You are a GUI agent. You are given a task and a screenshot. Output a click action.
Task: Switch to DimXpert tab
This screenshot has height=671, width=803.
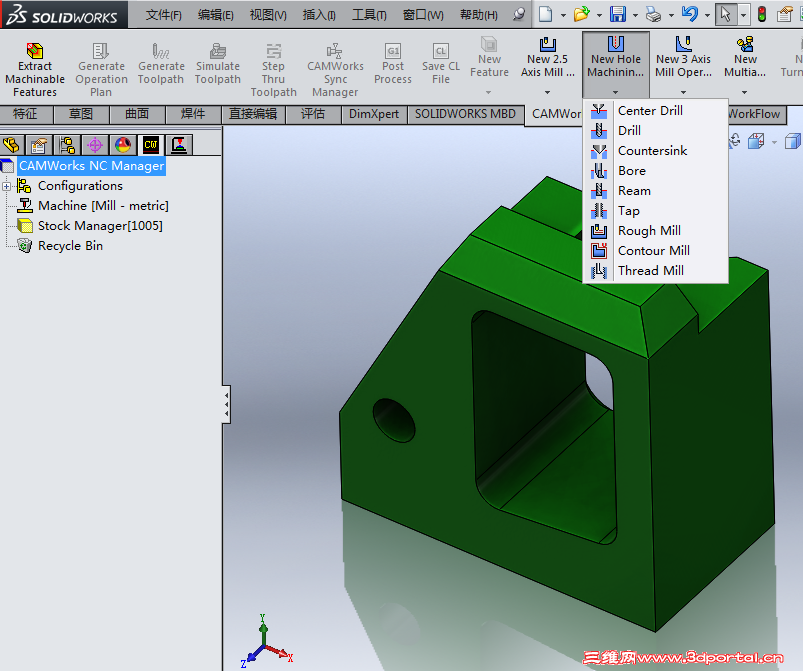pyautogui.click(x=374, y=114)
